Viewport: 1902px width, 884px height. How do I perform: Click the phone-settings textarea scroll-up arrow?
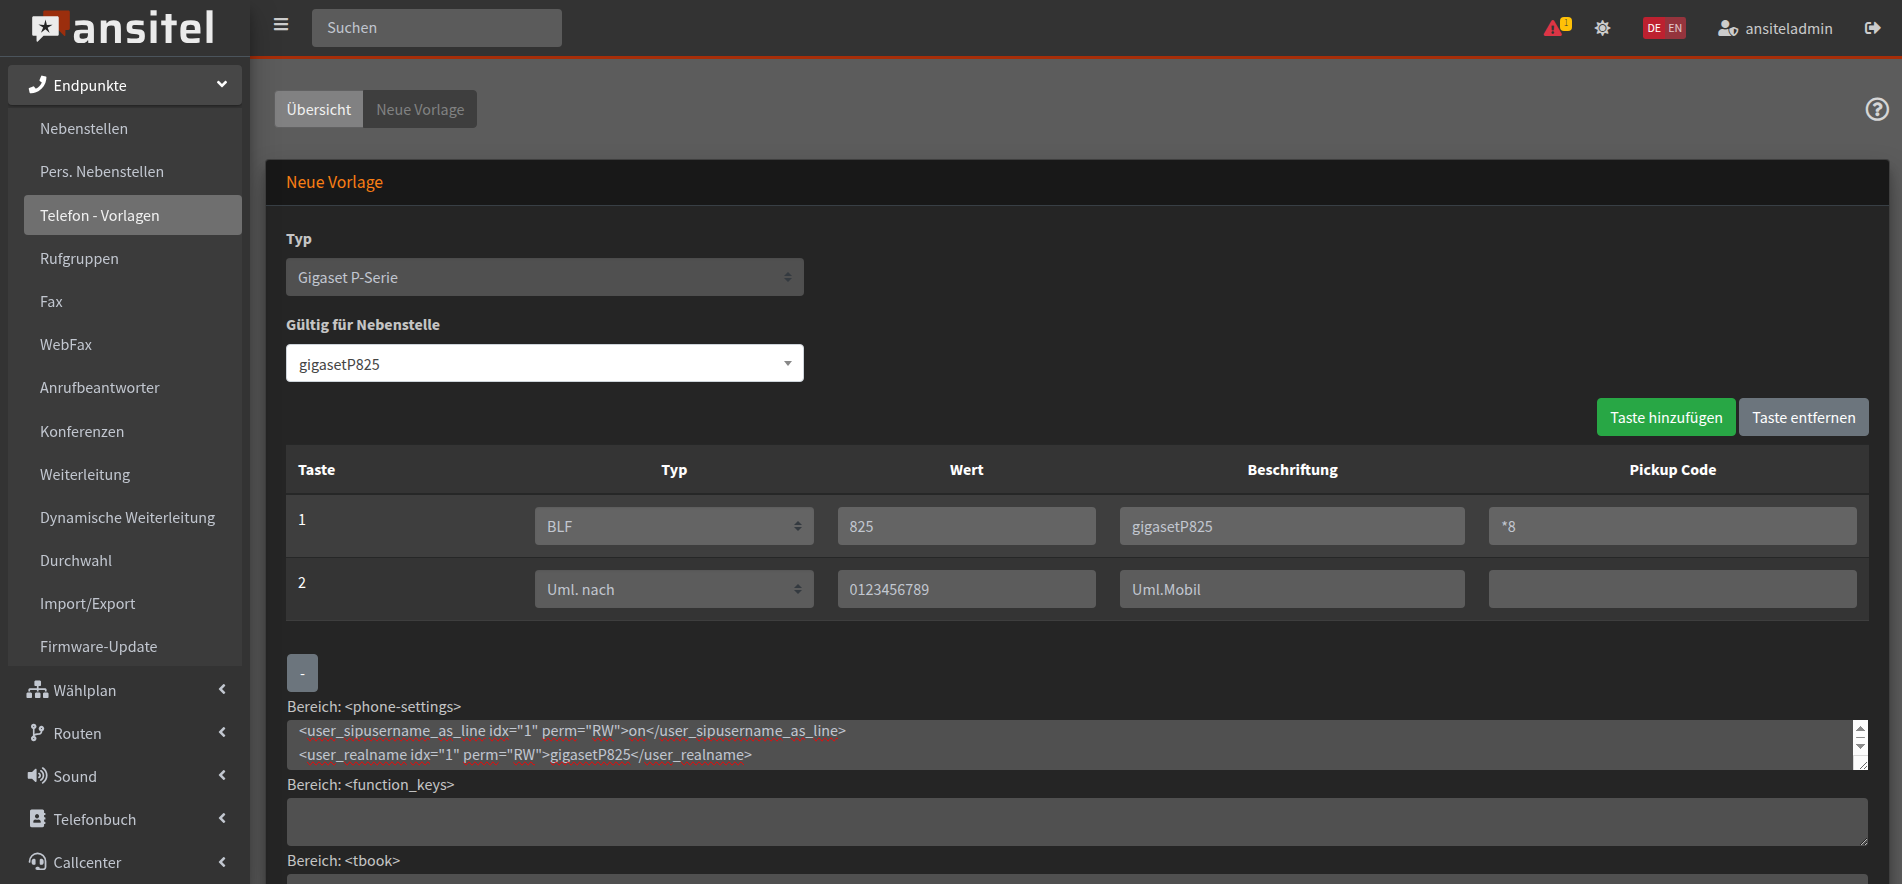coord(1859,730)
